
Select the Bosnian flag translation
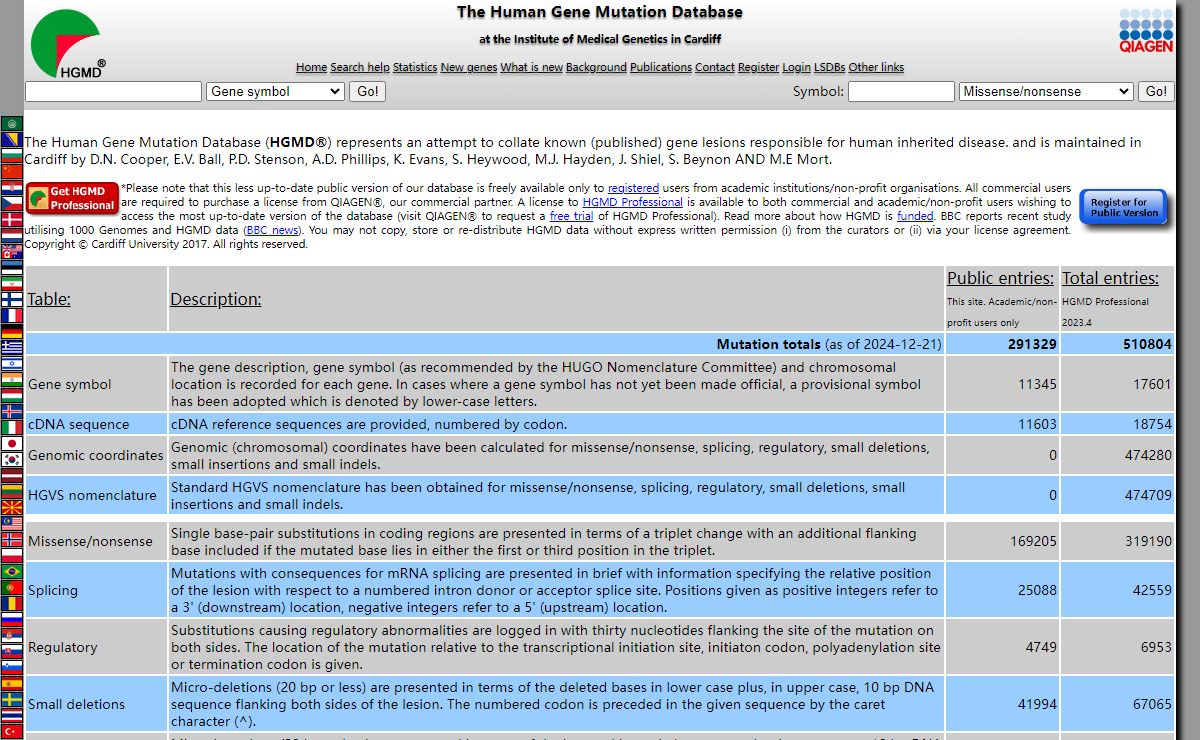tap(12, 139)
